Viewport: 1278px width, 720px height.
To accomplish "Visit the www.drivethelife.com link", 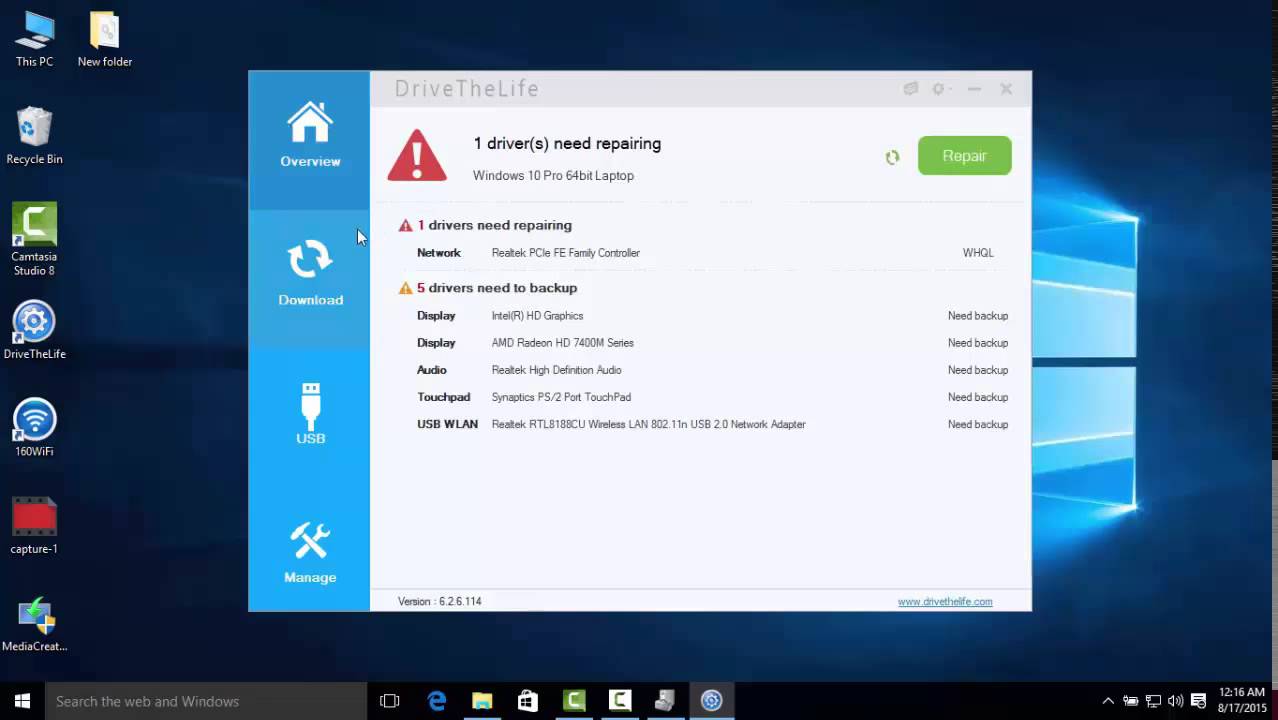I will [945, 602].
